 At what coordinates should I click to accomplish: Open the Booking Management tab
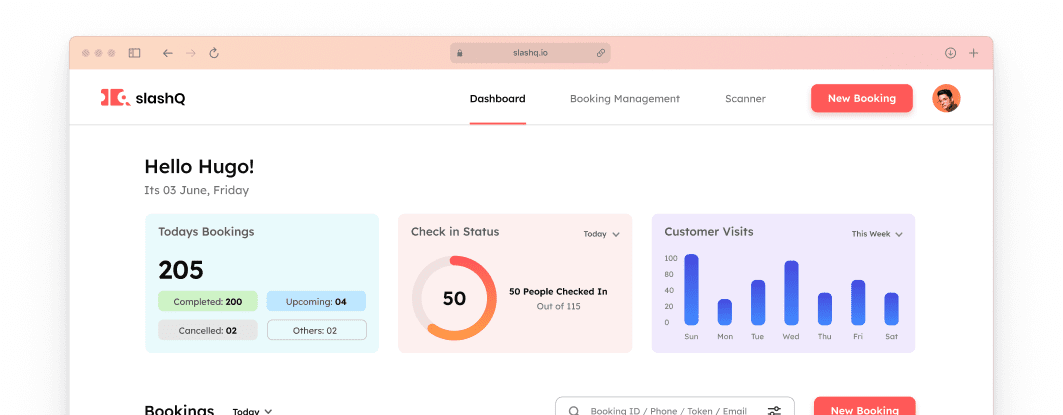[x=625, y=98]
